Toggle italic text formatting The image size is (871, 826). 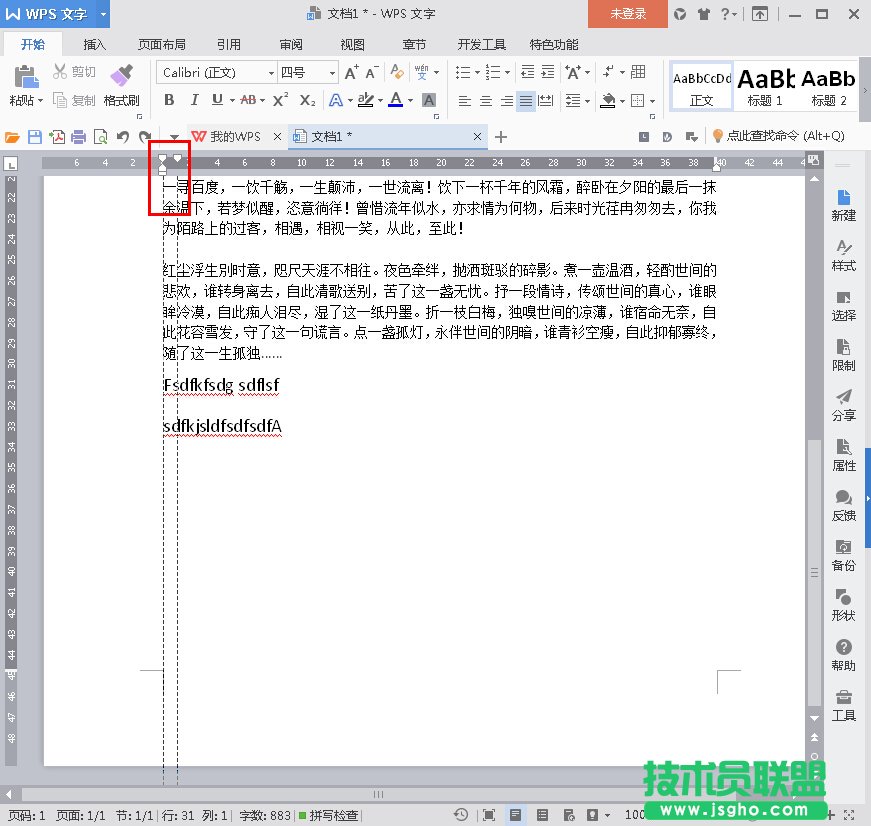coord(193,100)
